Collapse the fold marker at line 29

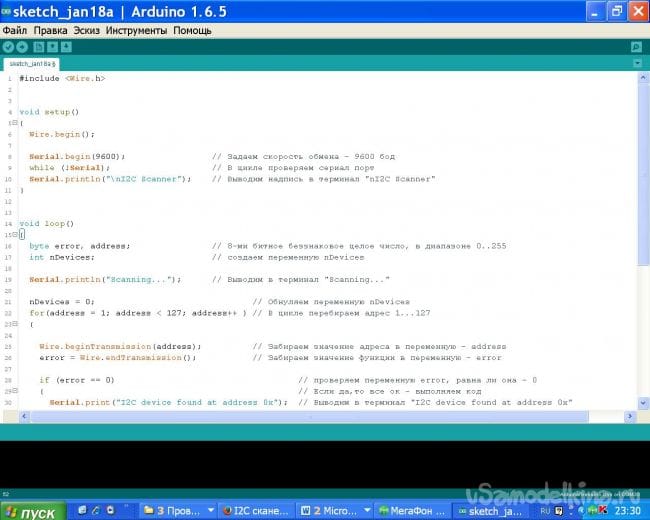point(14,391)
